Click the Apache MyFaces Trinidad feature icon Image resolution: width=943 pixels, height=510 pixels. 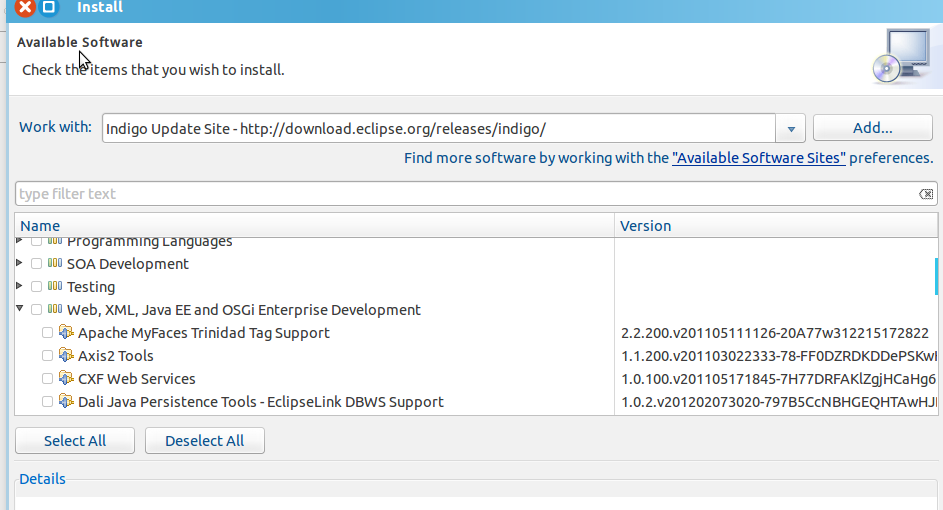click(x=66, y=333)
